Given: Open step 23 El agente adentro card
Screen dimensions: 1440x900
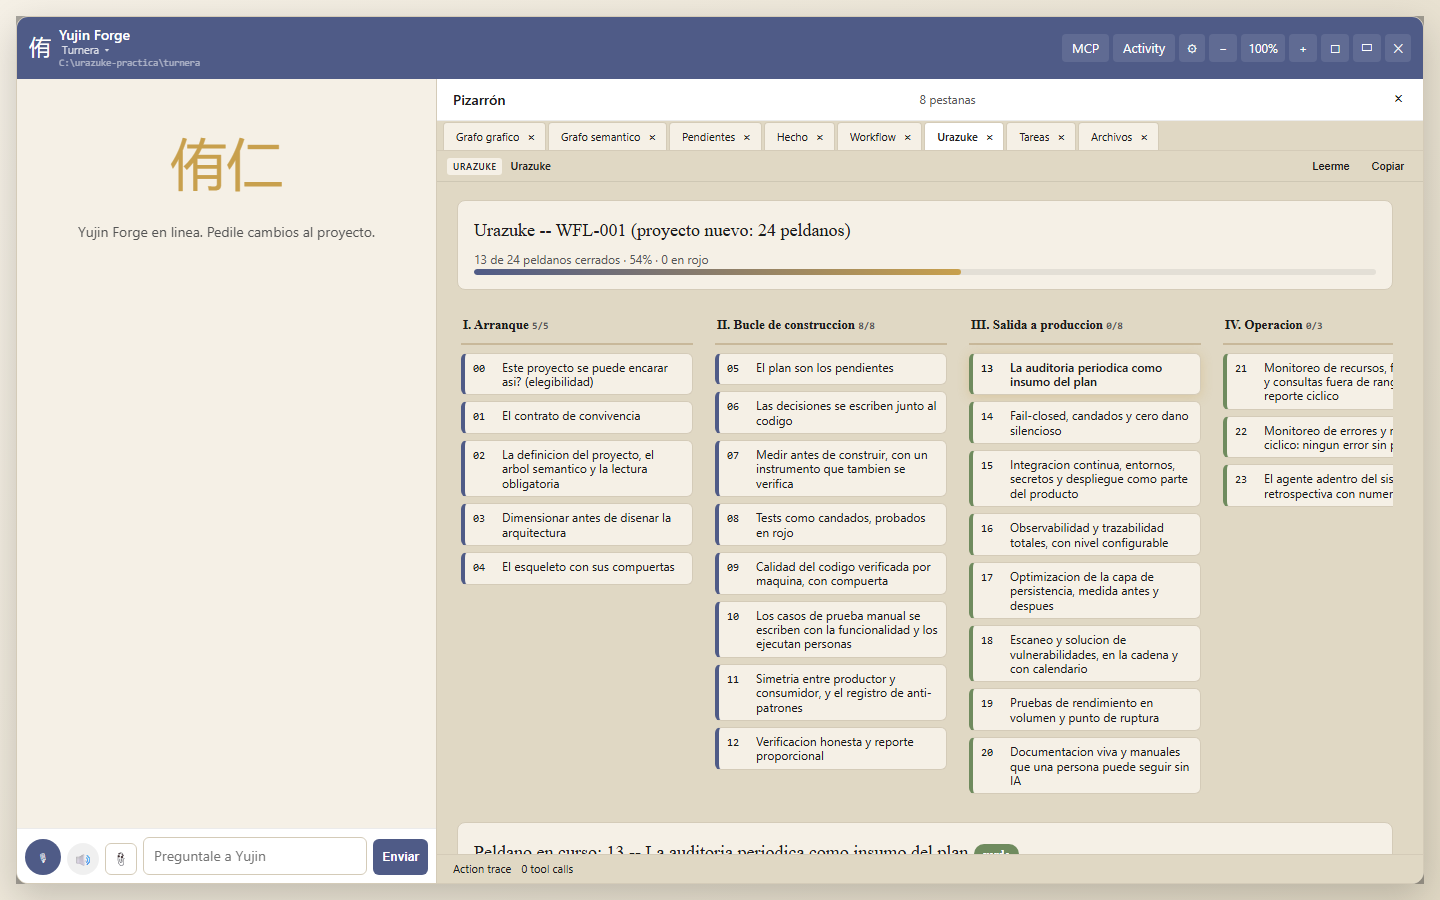Looking at the screenshot, I should point(1309,486).
